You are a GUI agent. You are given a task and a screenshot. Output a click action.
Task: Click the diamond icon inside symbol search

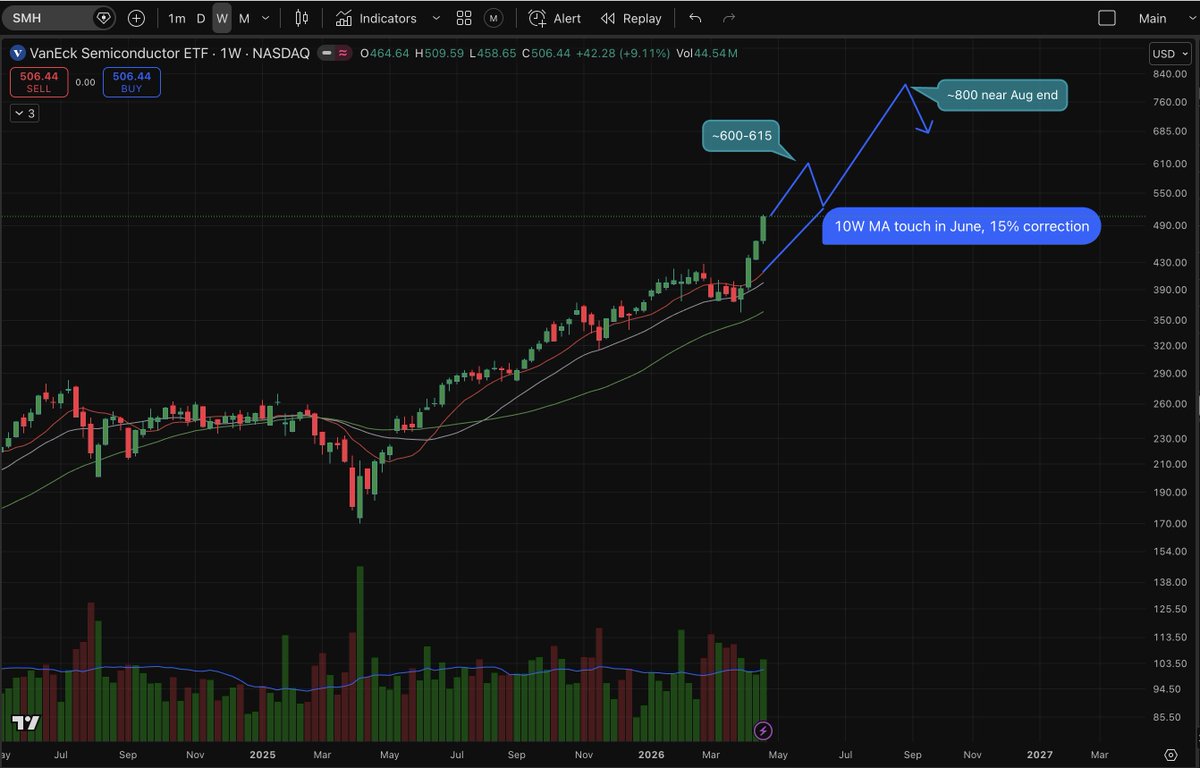click(x=103, y=18)
